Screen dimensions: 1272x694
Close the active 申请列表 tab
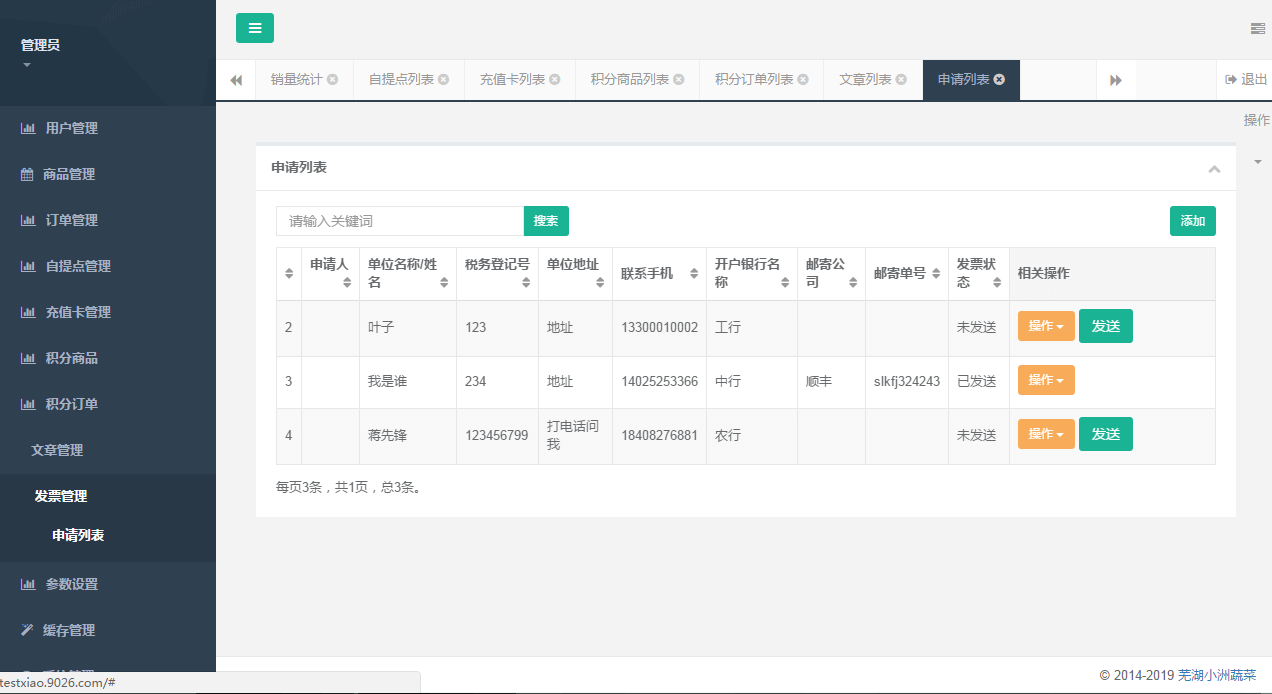[x=999, y=80]
